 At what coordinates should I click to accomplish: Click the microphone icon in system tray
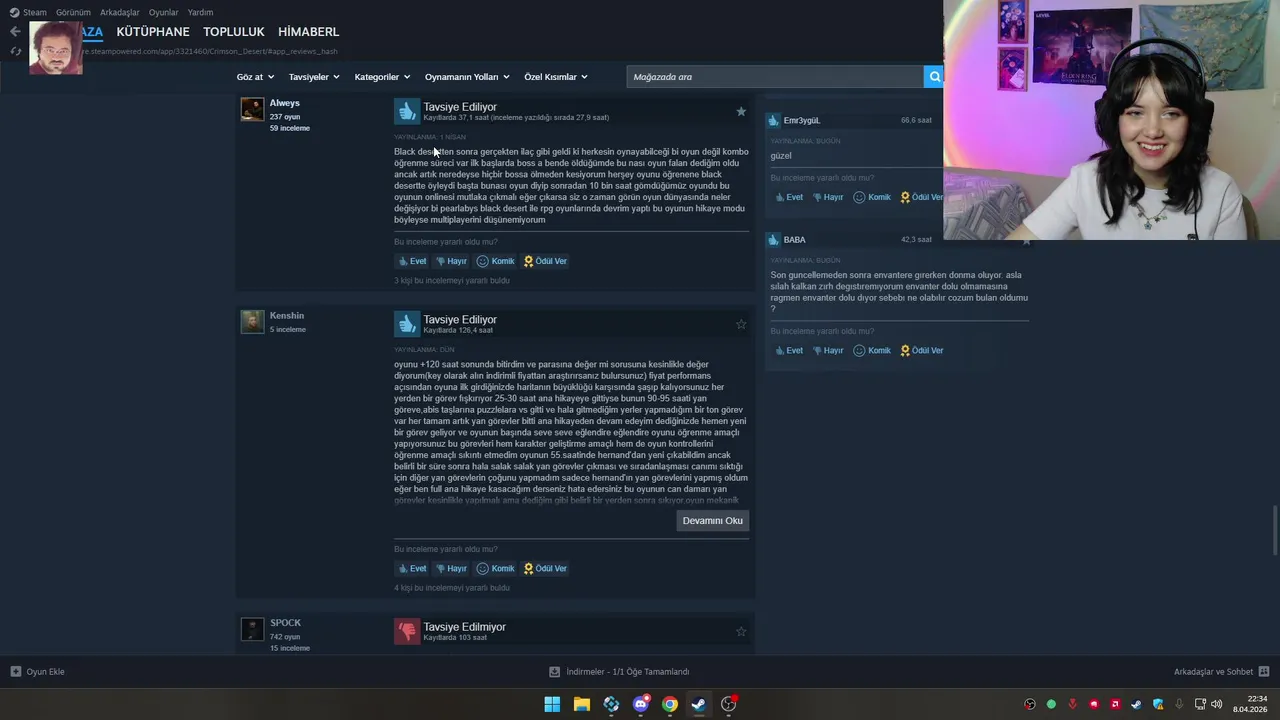coord(1179,704)
